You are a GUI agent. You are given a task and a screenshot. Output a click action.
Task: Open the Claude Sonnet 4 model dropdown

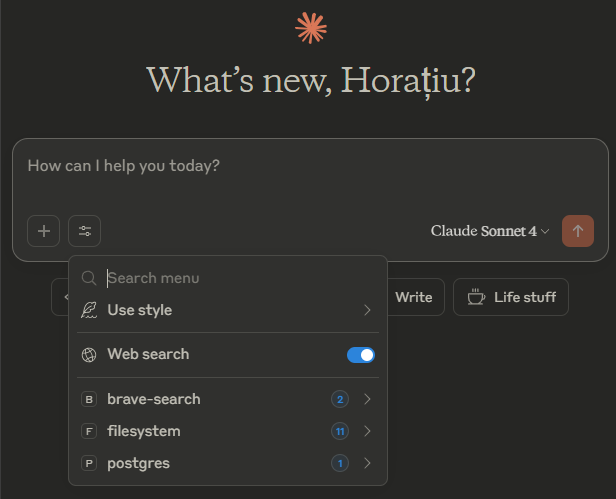click(x=490, y=231)
